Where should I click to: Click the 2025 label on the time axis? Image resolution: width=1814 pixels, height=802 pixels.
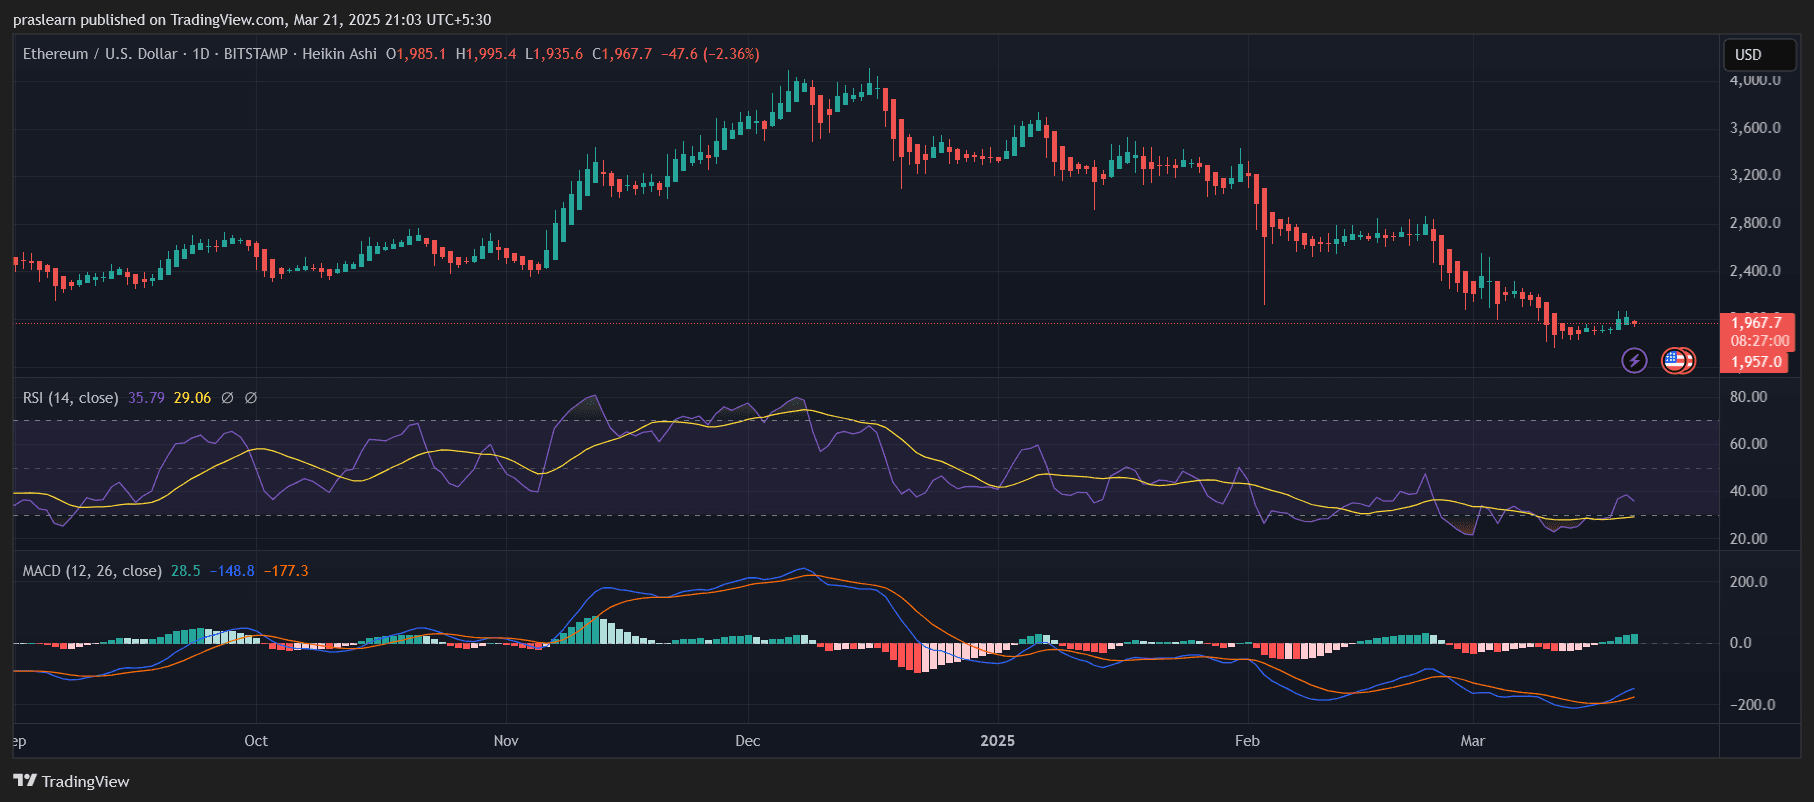point(997,741)
